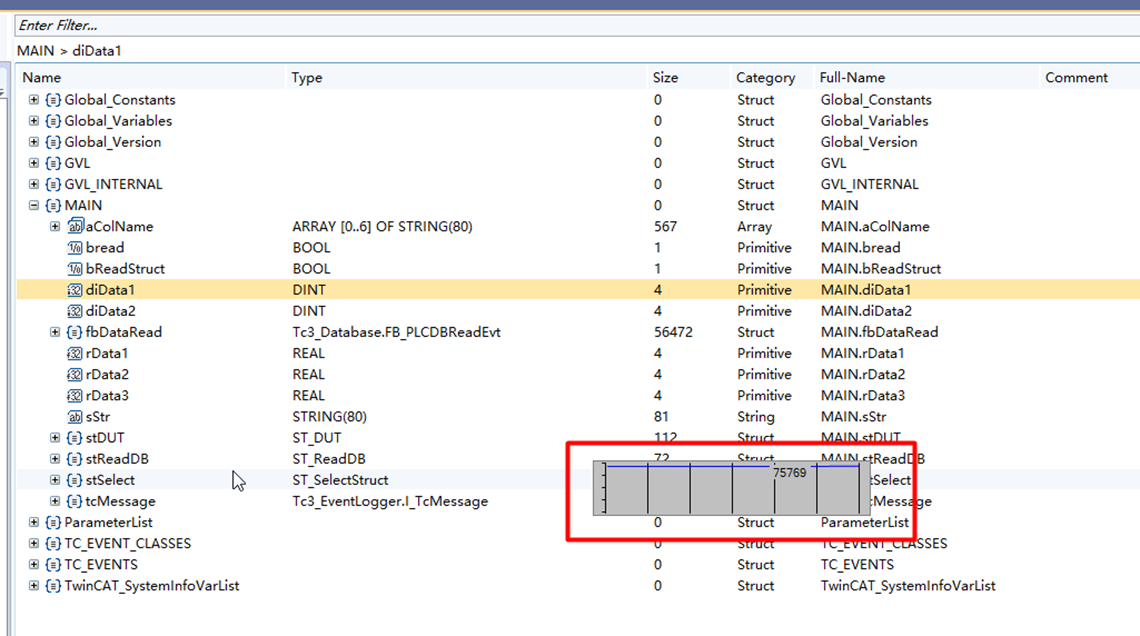1140x636 pixels.
Task: Click the type 'ARRAY [0..6] OF STRING(80)'
Action: tap(382, 226)
